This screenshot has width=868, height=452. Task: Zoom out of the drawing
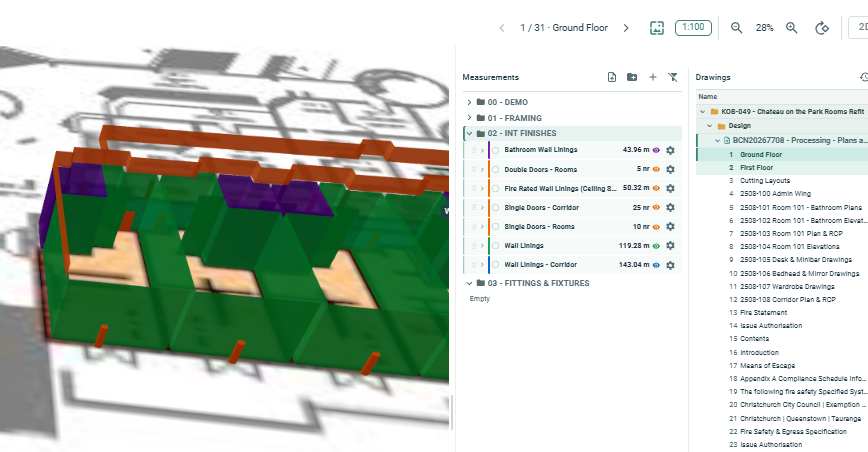pyautogui.click(x=736, y=28)
